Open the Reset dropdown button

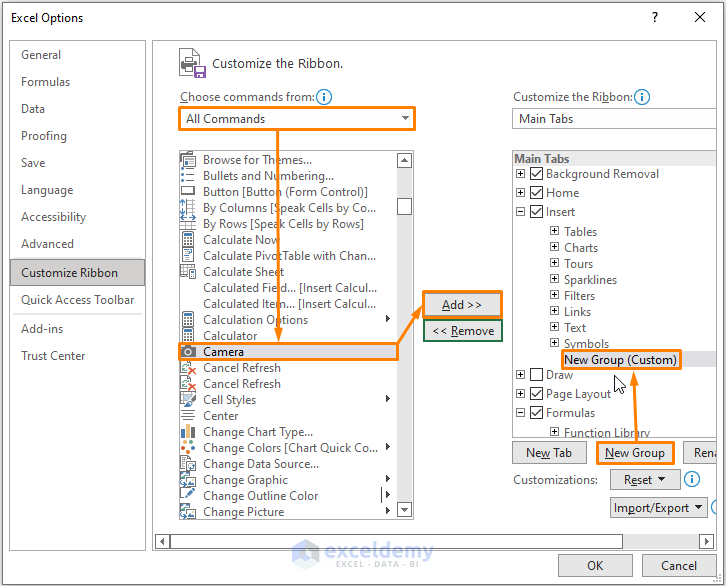coord(645,480)
